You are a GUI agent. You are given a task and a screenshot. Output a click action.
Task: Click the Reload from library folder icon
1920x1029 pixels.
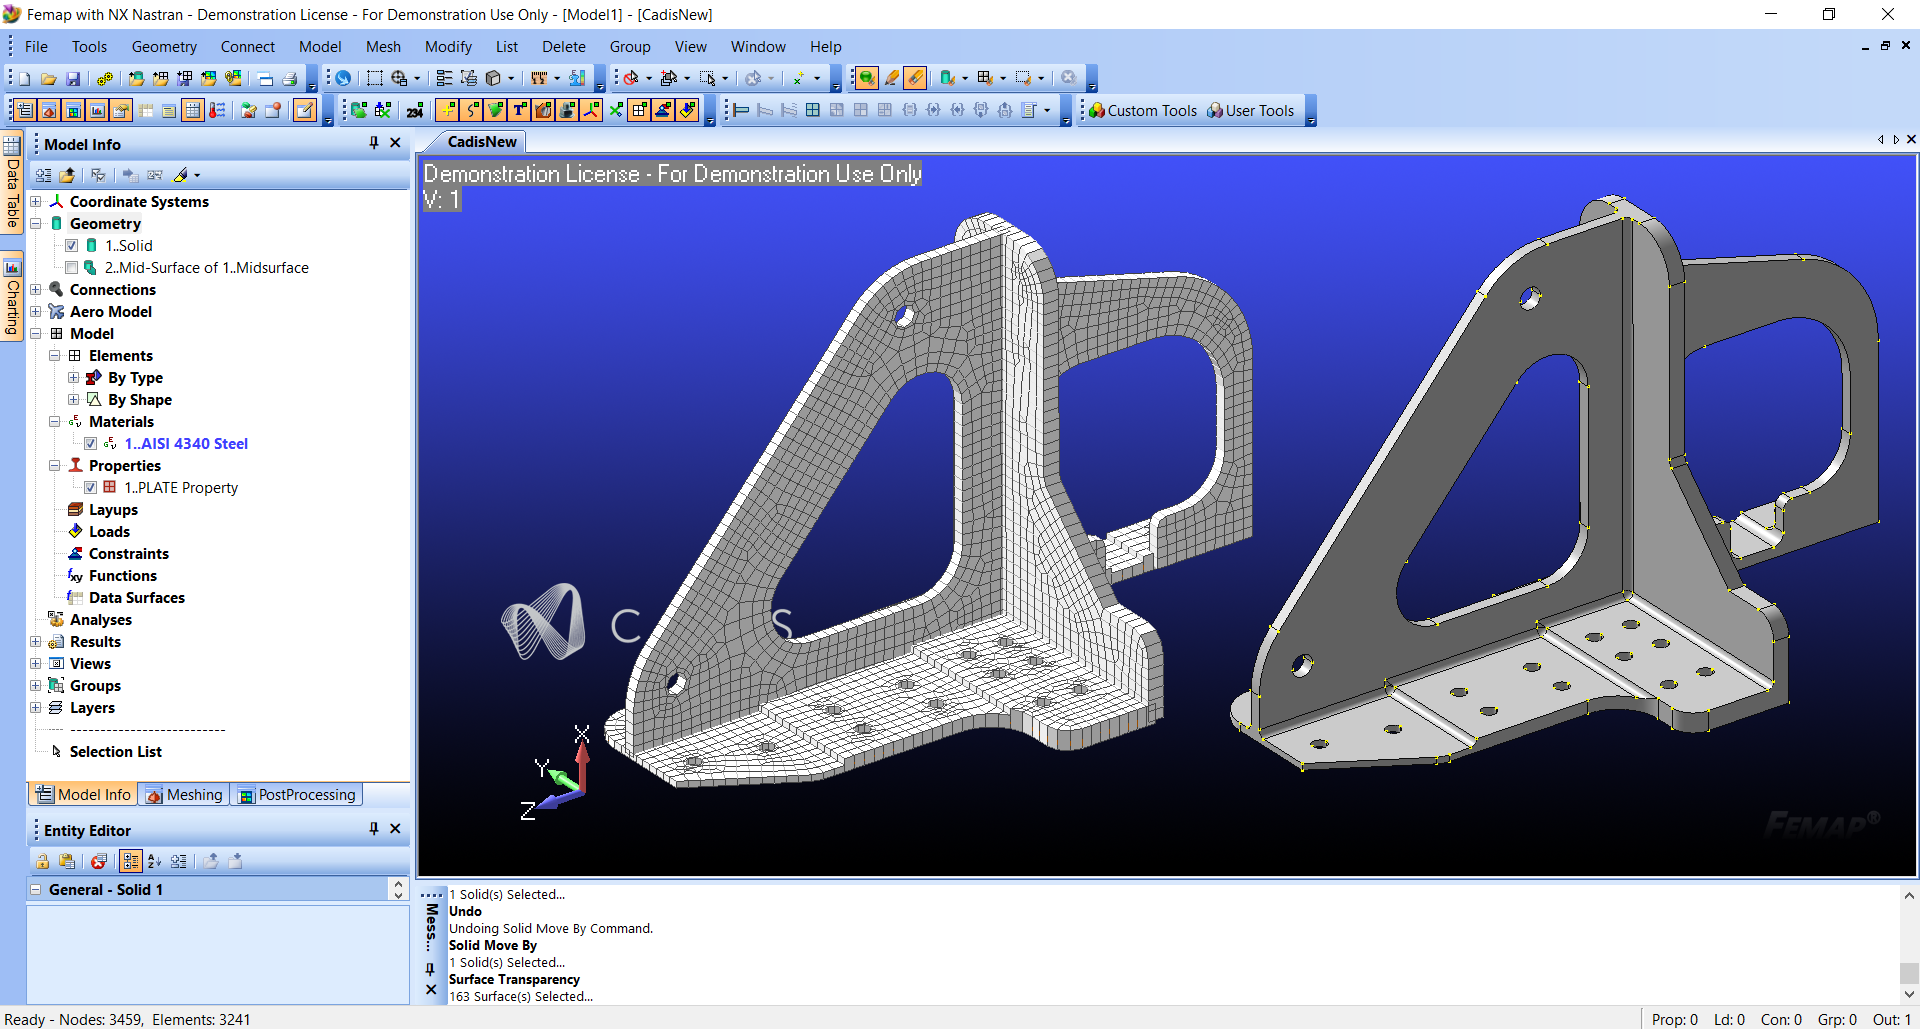[x=67, y=175]
